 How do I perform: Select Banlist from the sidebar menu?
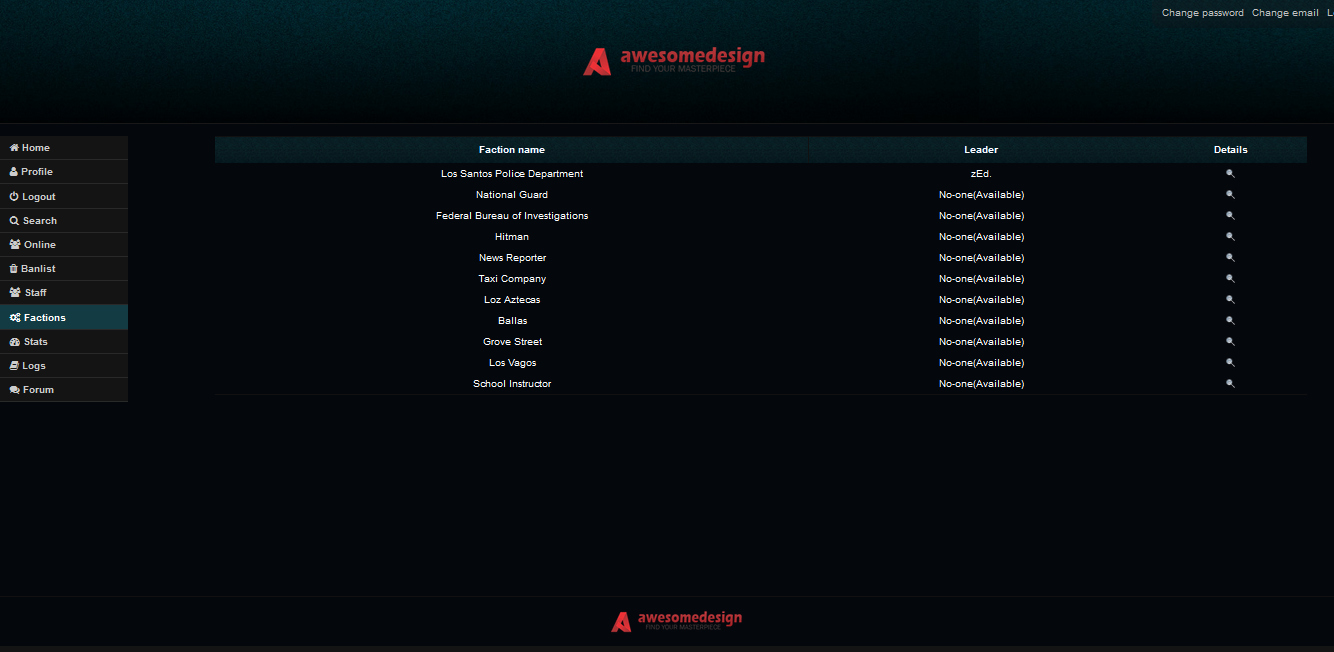[x=38, y=269]
